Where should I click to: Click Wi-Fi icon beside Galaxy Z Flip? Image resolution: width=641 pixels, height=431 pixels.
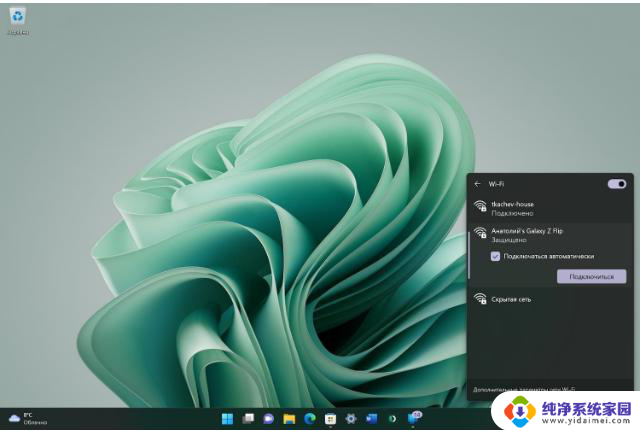(x=480, y=233)
